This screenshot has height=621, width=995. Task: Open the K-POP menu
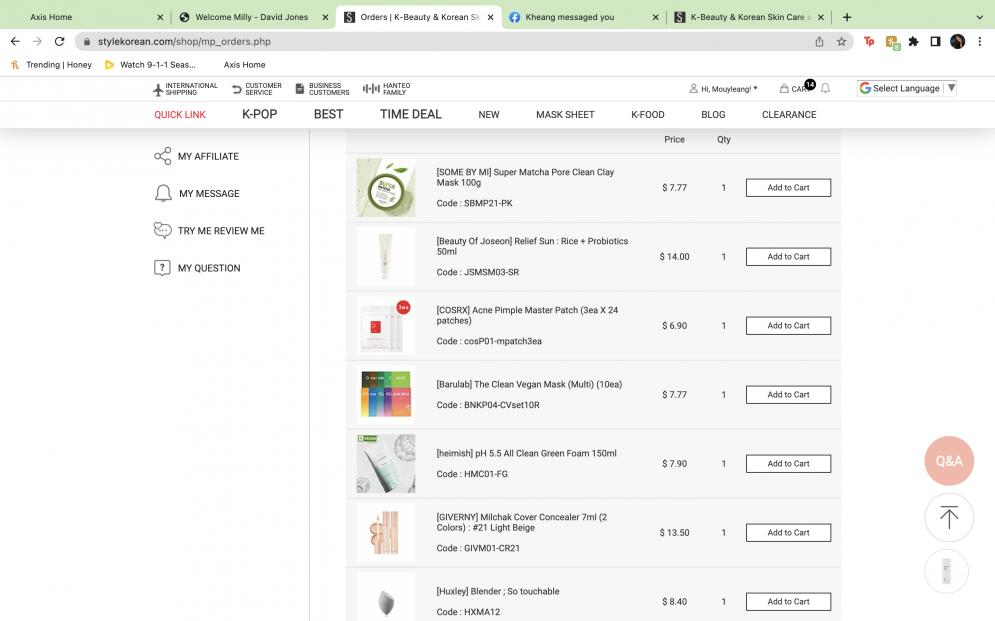point(259,114)
